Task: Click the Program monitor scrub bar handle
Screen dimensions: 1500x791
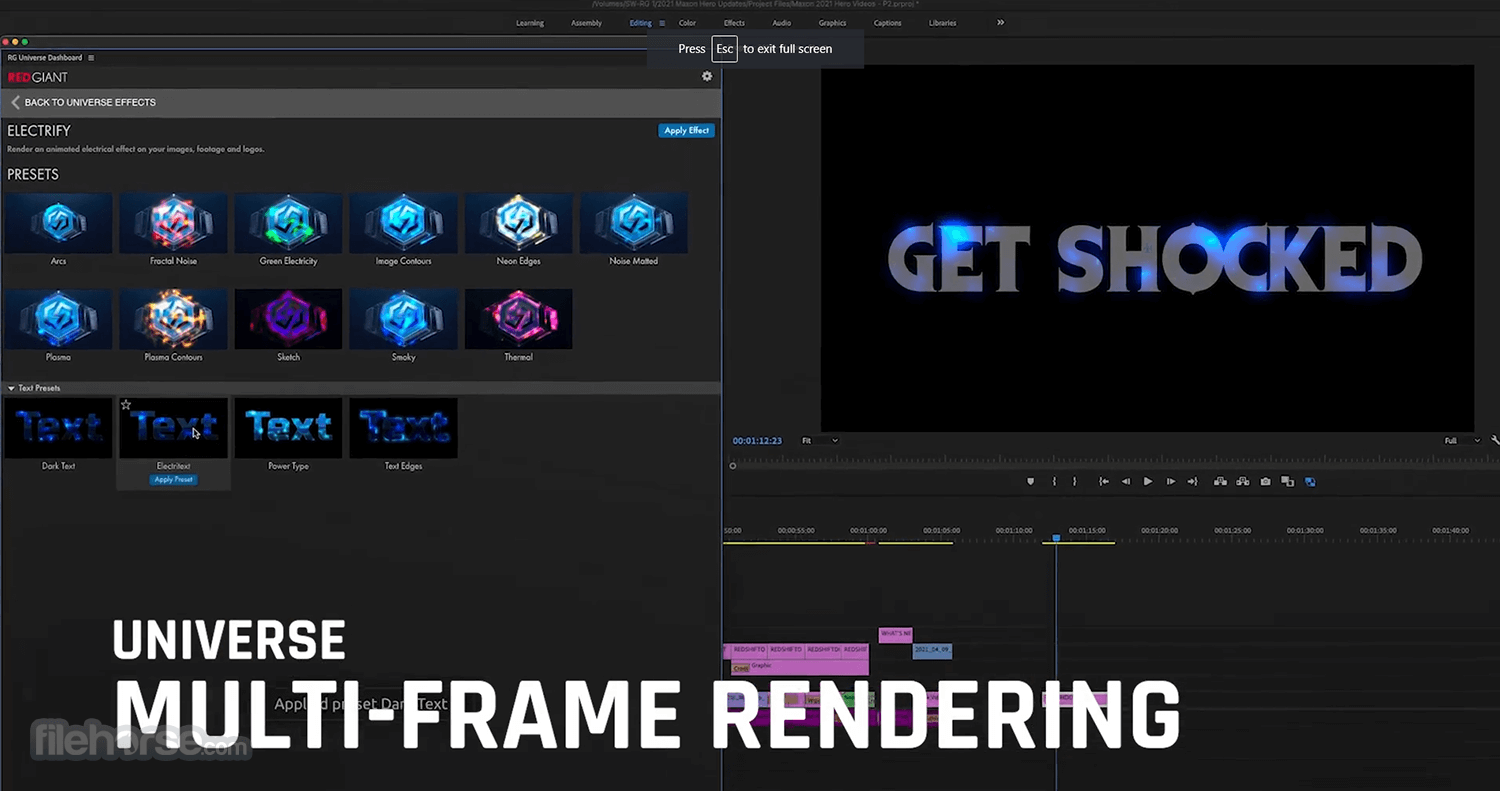Action: [x=733, y=465]
